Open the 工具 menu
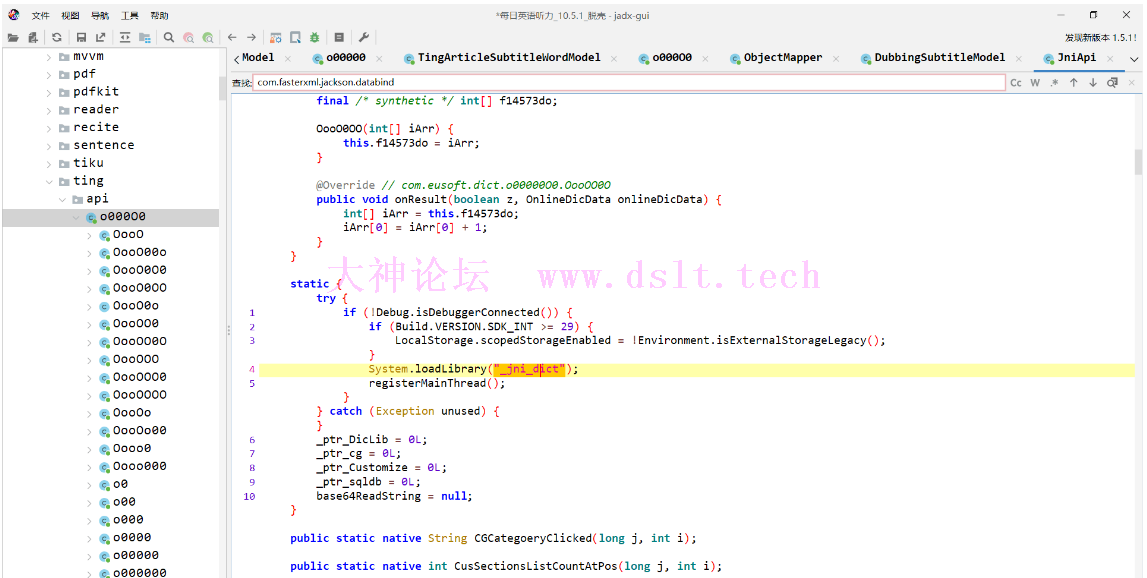Image resolution: width=1147 pixels, height=578 pixels. click(x=130, y=16)
